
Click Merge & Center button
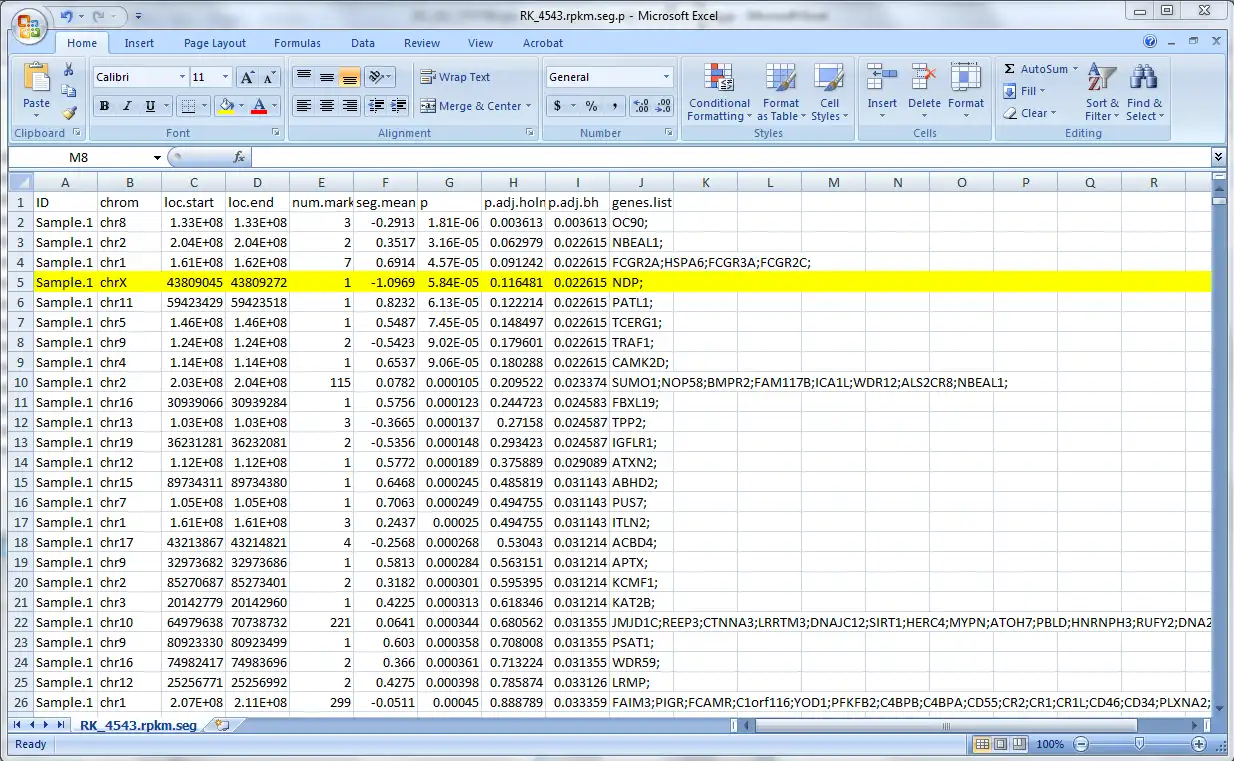pyautogui.click(x=471, y=106)
